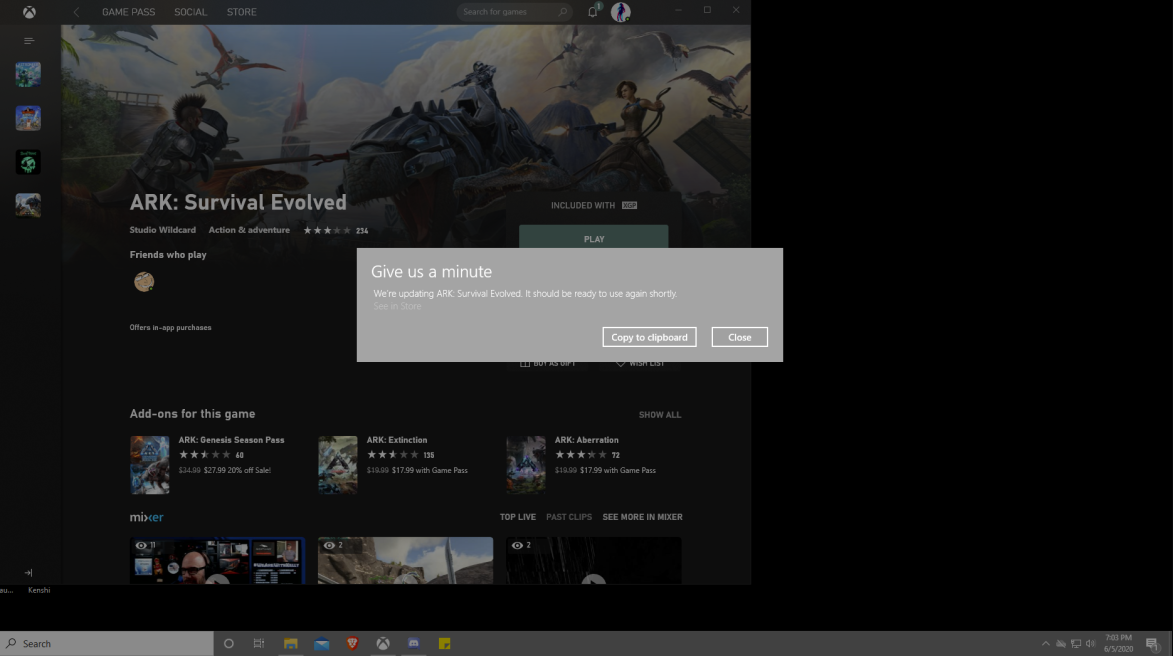Open Discord from taskbar
Viewport: 1173px width, 656px height.
(414, 643)
